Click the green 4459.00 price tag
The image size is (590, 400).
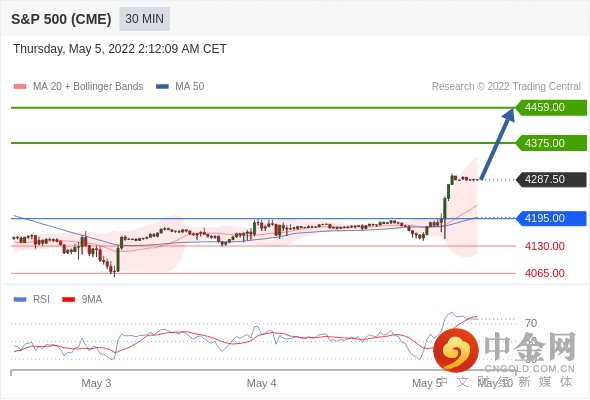point(551,108)
